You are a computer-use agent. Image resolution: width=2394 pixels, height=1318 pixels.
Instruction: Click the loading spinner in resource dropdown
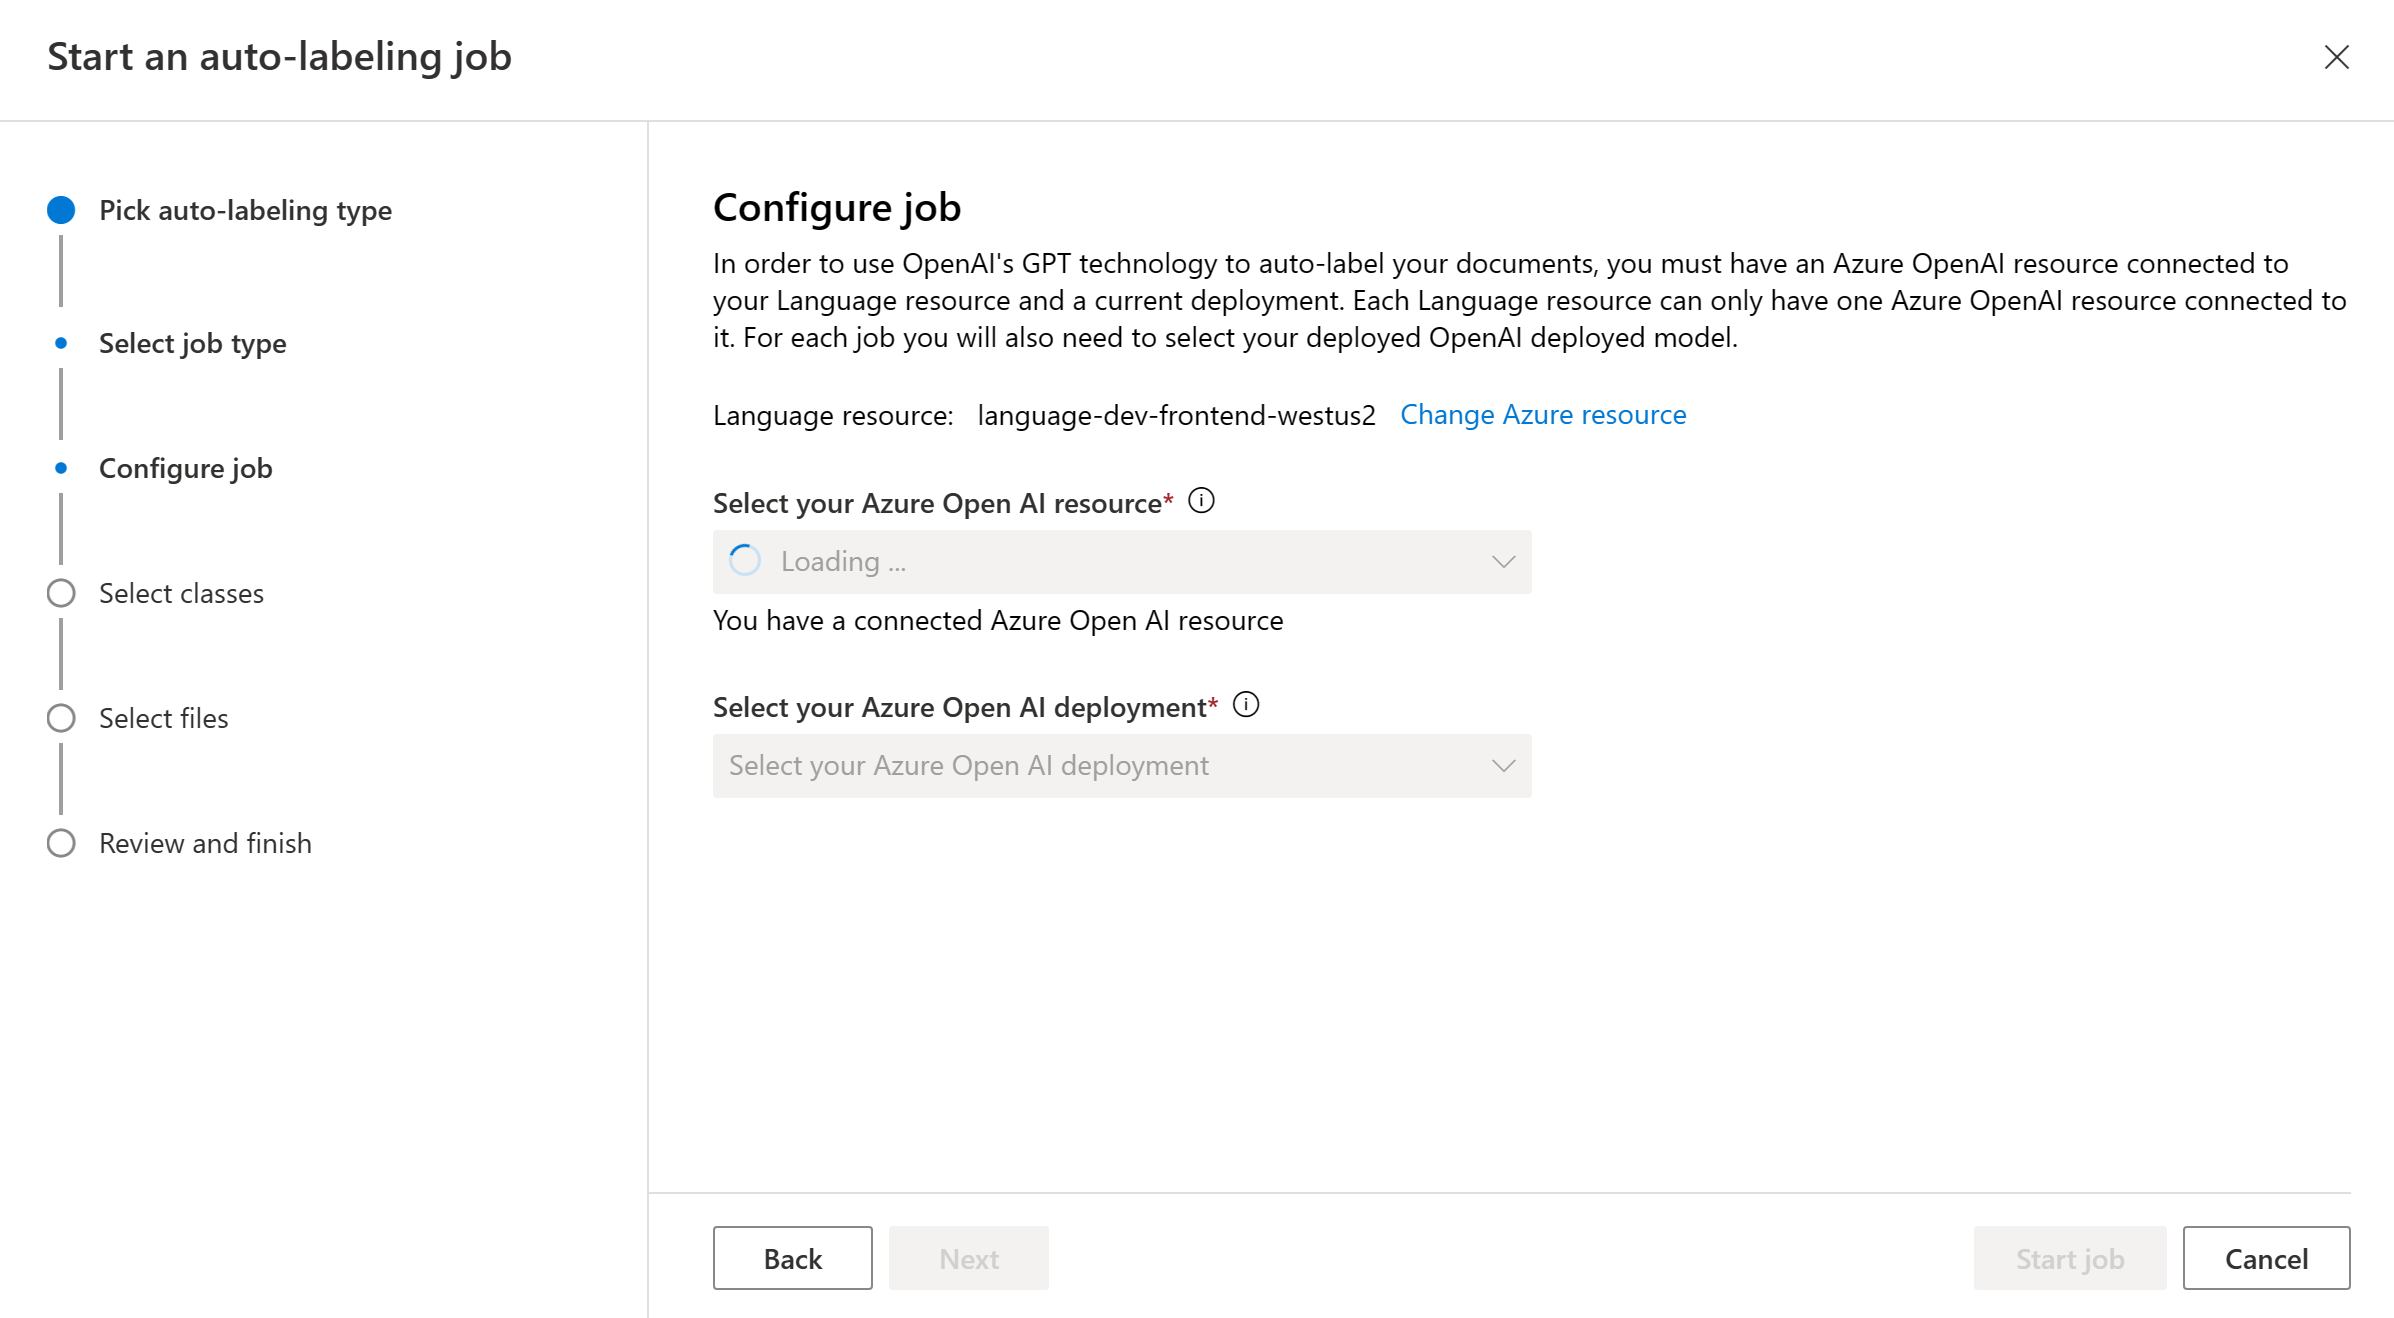(x=745, y=561)
